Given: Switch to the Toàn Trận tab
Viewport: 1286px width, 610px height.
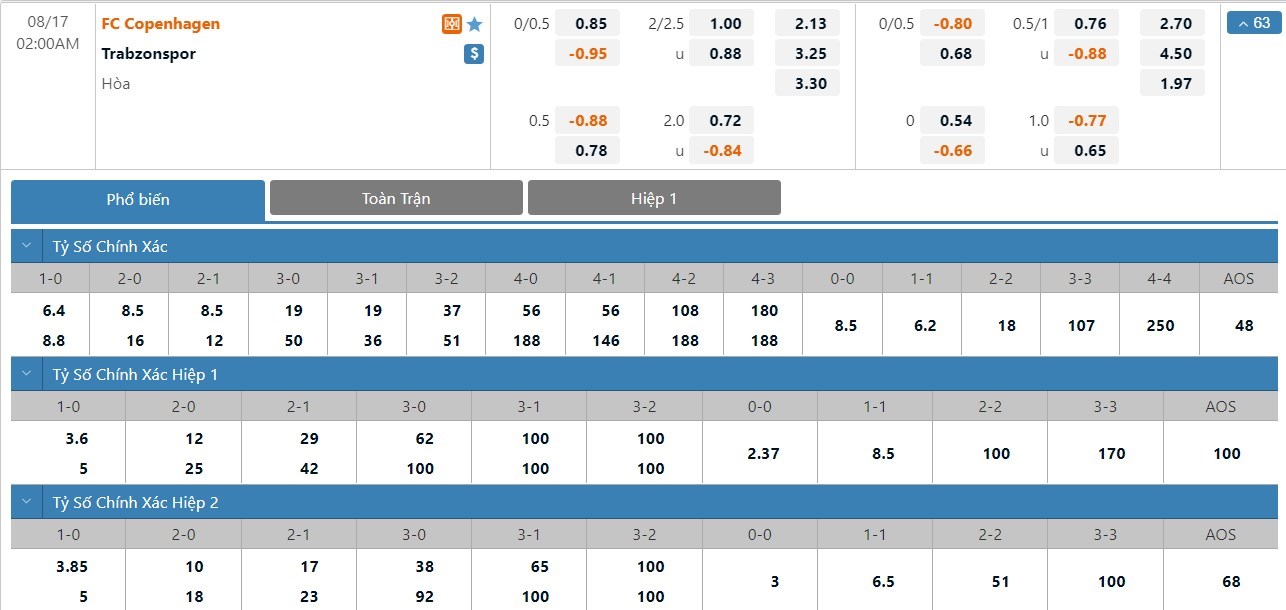Looking at the screenshot, I should click(x=396, y=198).
